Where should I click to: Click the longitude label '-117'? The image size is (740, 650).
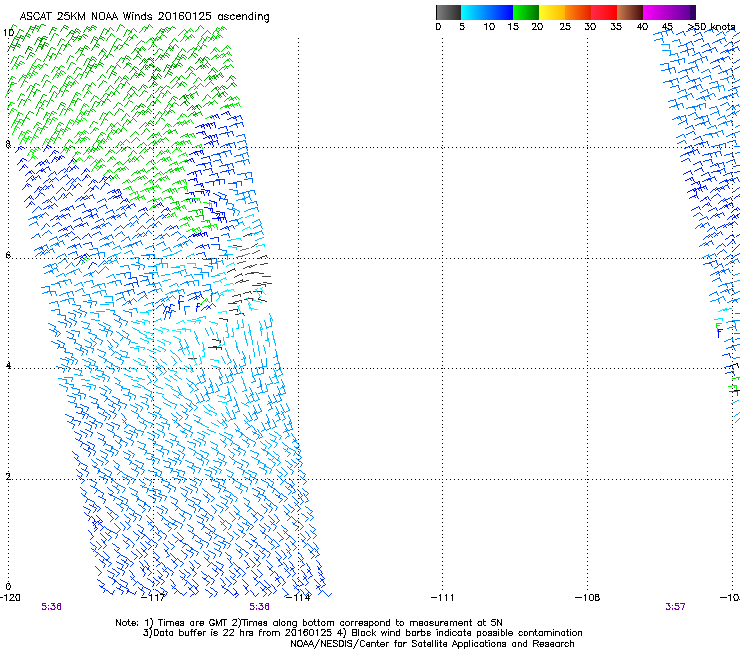[x=153, y=598]
